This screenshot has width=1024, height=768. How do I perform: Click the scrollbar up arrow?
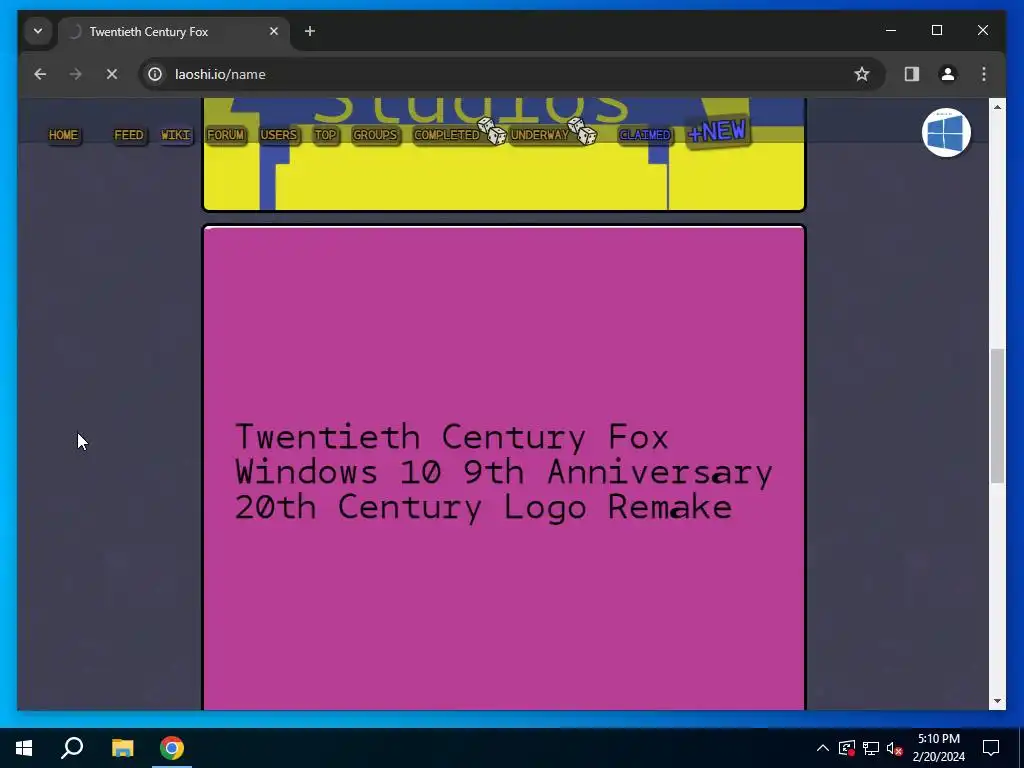click(997, 106)
